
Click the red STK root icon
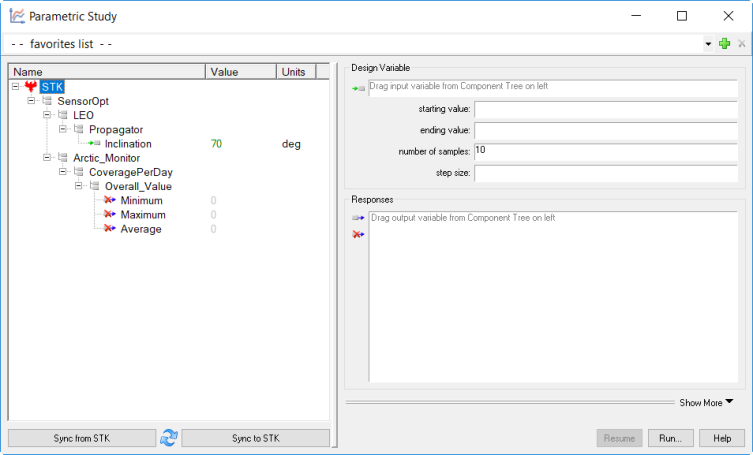(x=31, y=87)
